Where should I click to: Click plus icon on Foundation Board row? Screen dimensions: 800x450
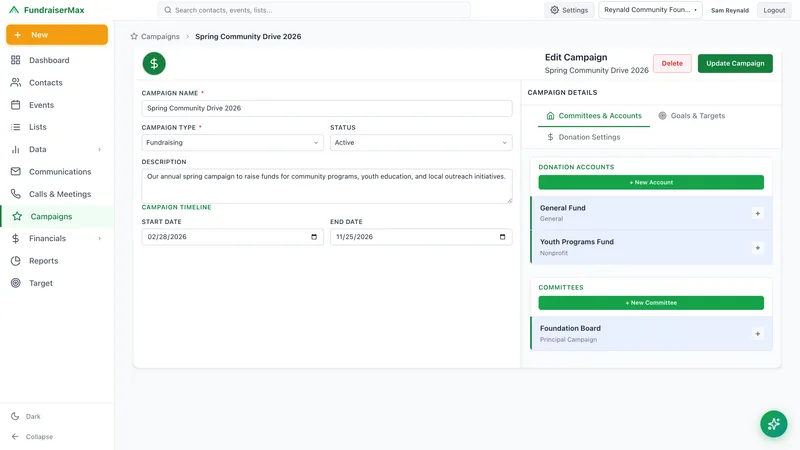coord(758,334)
